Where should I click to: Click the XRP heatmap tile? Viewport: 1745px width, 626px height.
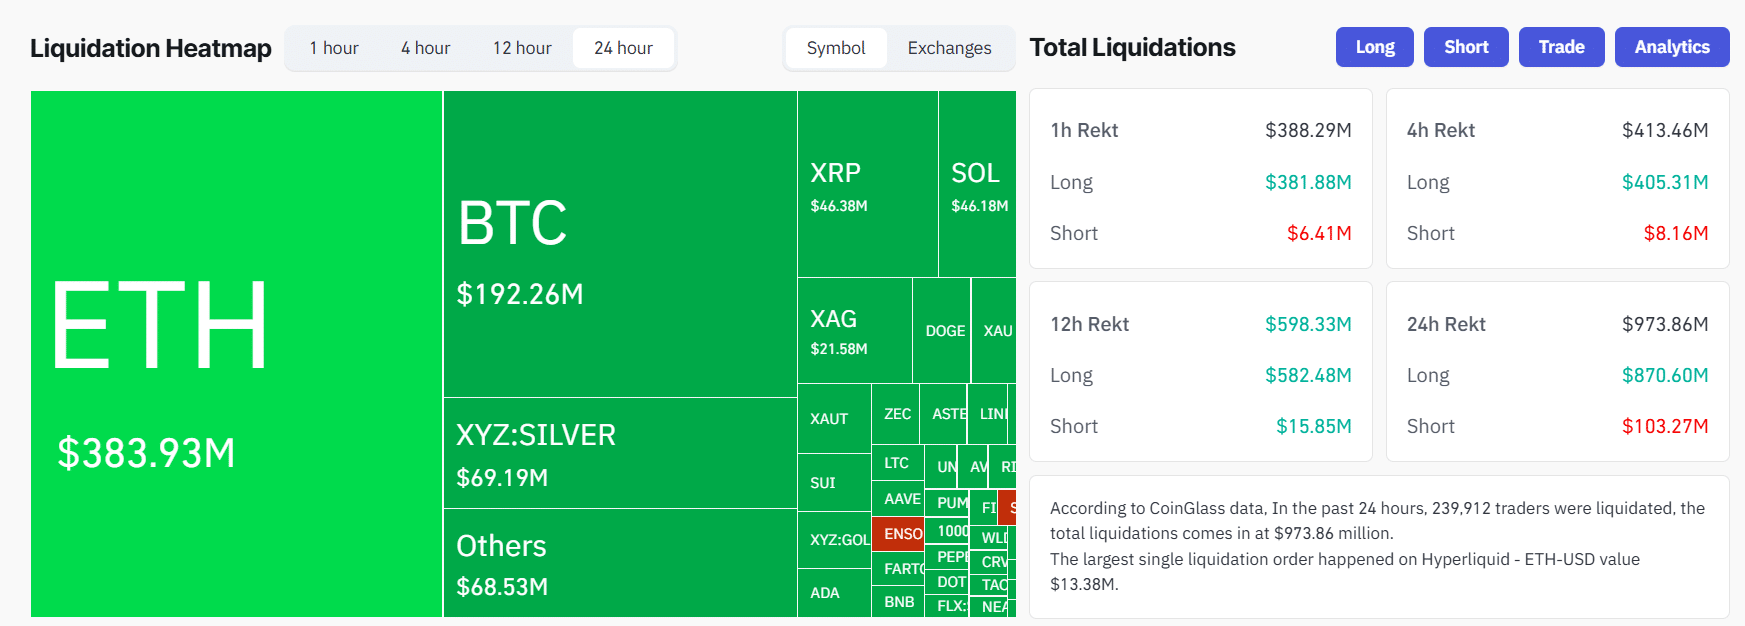867,184
